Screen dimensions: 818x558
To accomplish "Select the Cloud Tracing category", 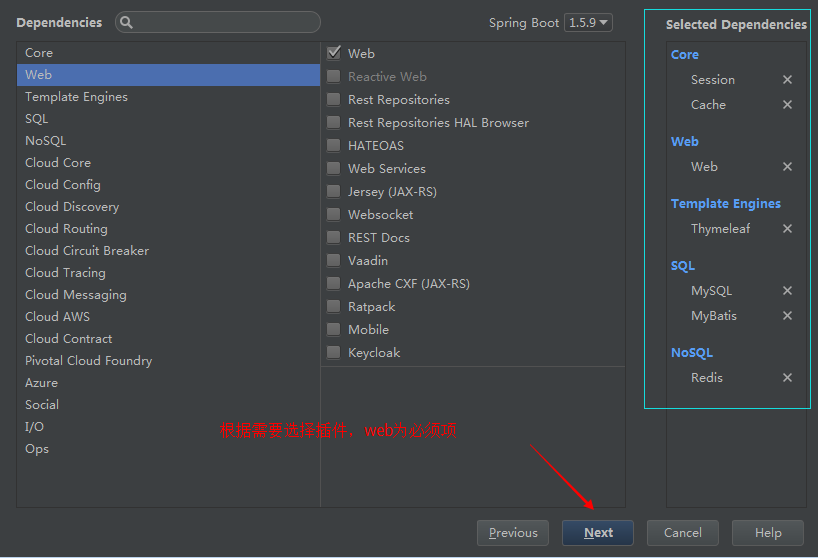I will (168, 273).
